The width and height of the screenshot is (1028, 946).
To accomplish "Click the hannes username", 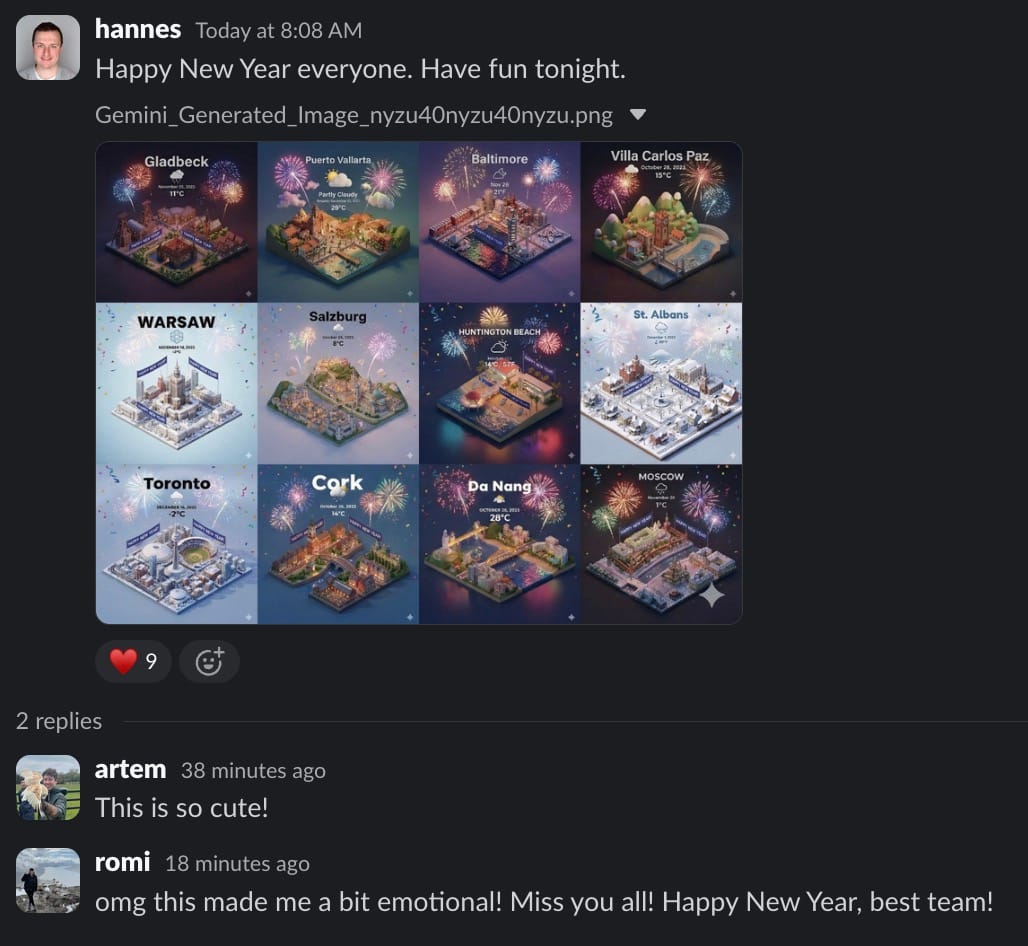I will [138, 30].
